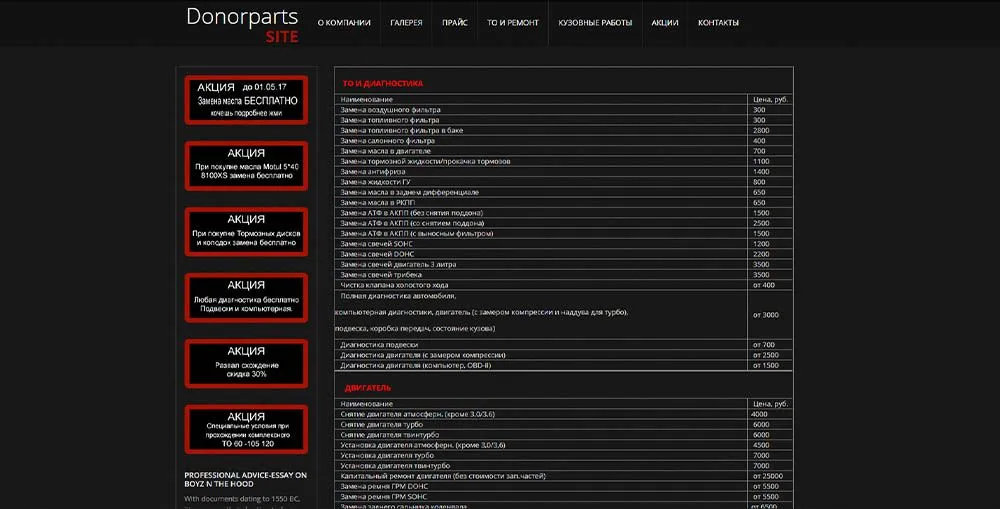Navigate to КУЗОВНЫЕ РАБОТЫ
The height and width of the screenshot is (509, 1000).
coord(595,23)
